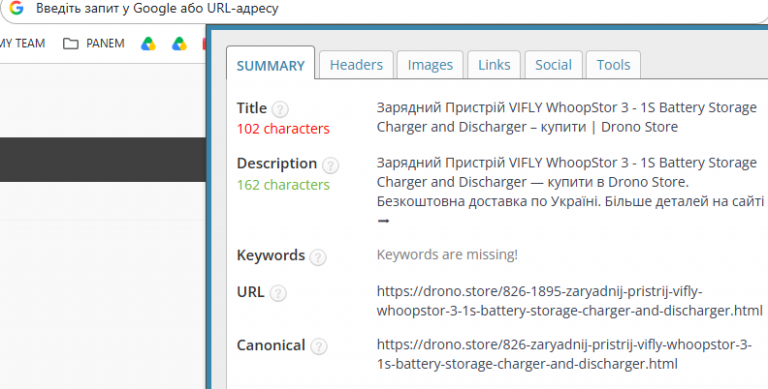Show help for Title question mark icon
Image resolution: width=768 pixels, height=389 pixels.
coord(280,109)
